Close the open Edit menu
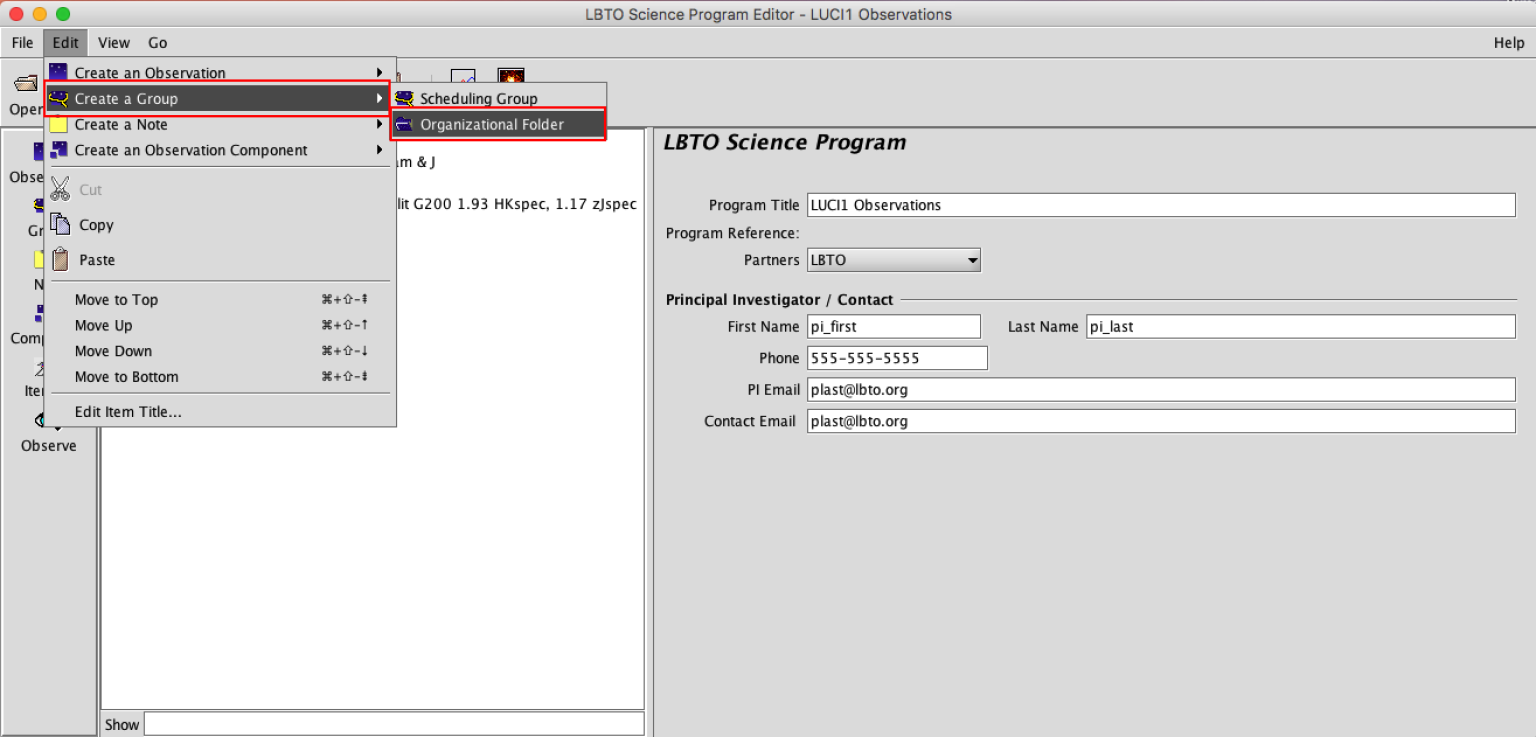Viewport: 1536px width, 737px height. pos(66,43)
